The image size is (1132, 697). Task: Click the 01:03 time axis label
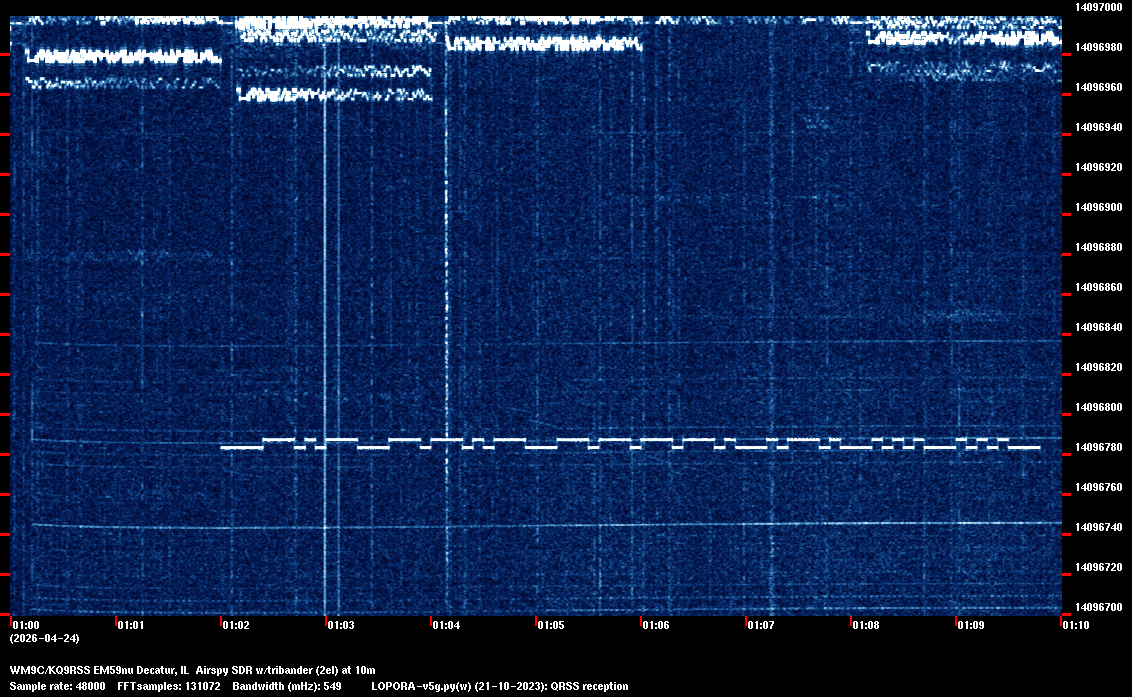coord(340,625)
